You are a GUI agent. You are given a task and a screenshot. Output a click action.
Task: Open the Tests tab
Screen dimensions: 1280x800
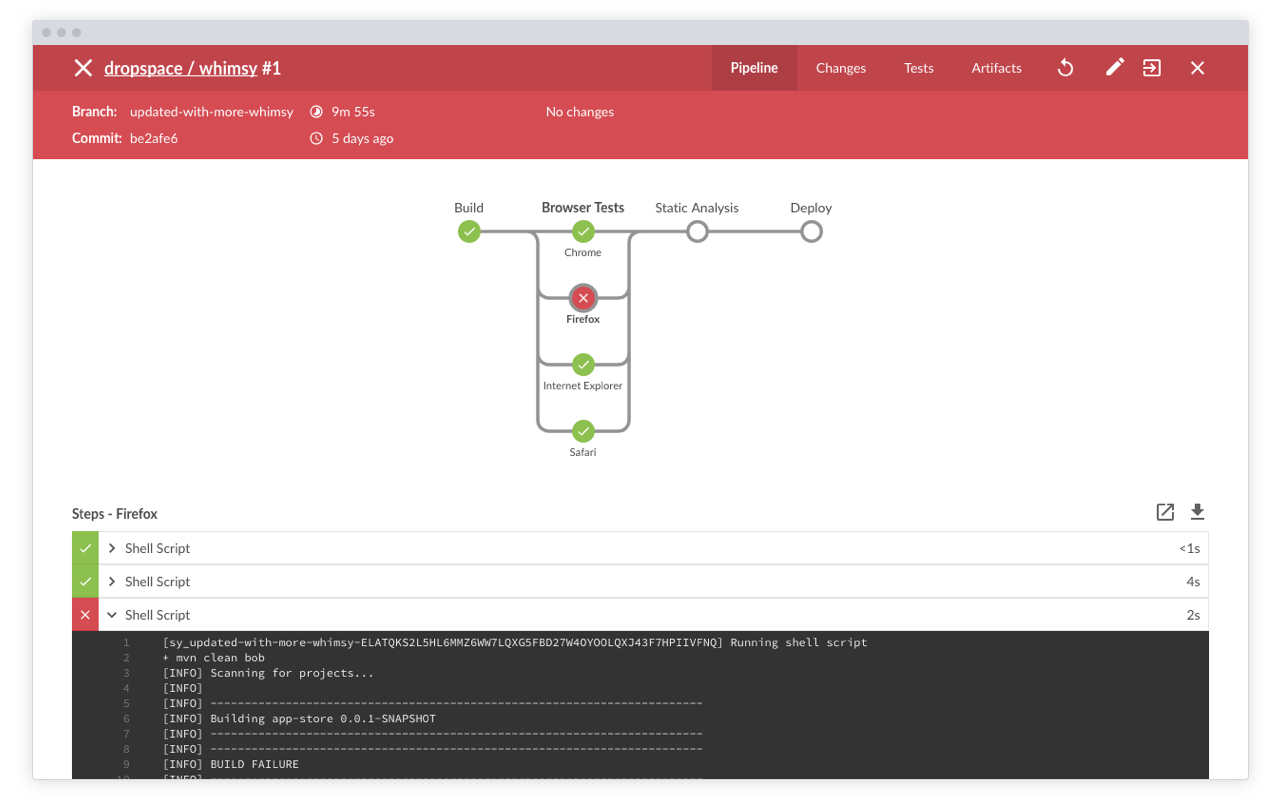[x=918, y=67]
